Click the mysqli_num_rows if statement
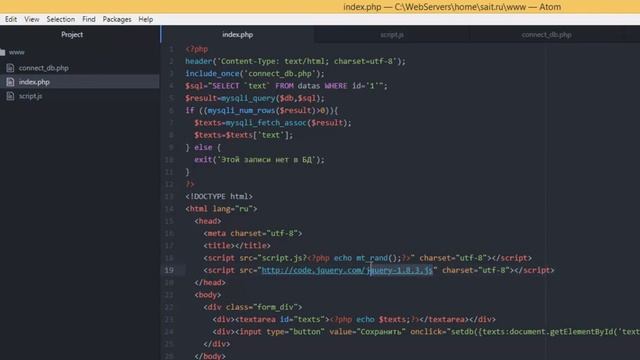 pos(262,110)
